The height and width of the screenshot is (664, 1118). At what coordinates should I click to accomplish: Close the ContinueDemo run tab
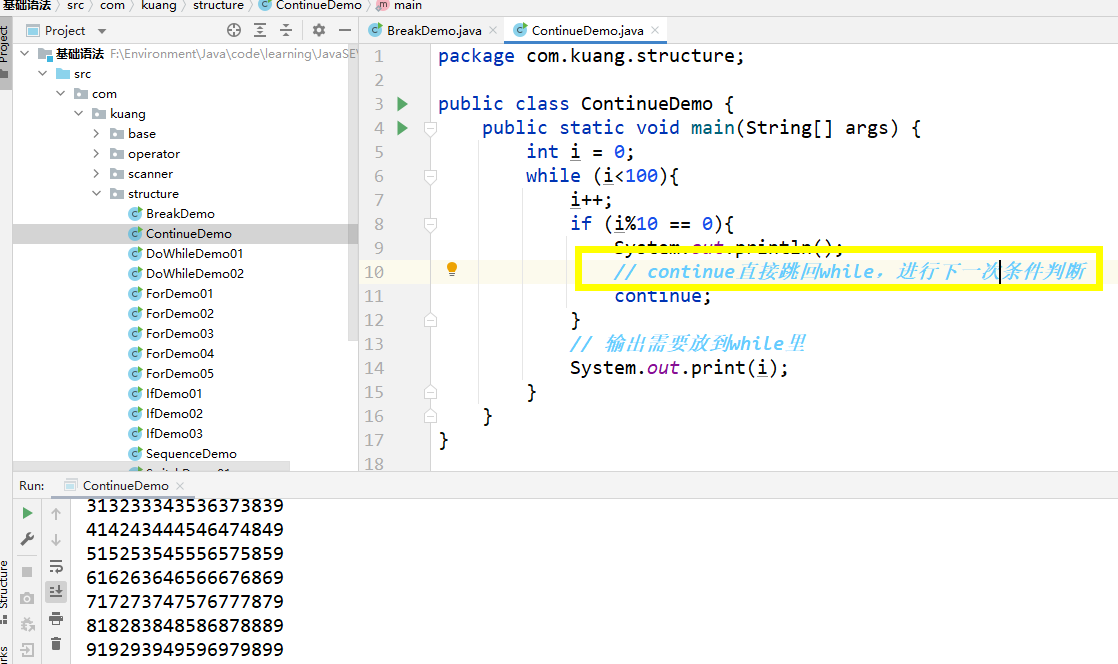point(180,486)
